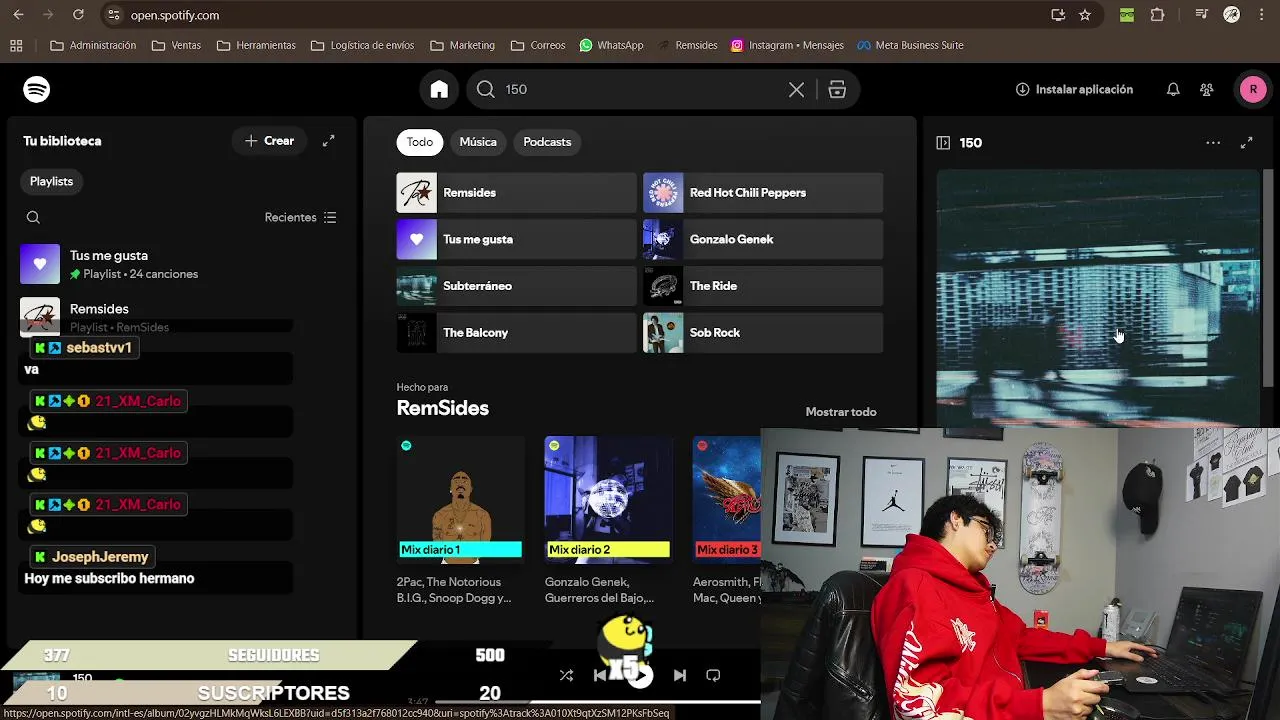This screenshot has height=720, width=1280.
Task: Open the Sob Rock album card
Action: [x=763, y=333]
